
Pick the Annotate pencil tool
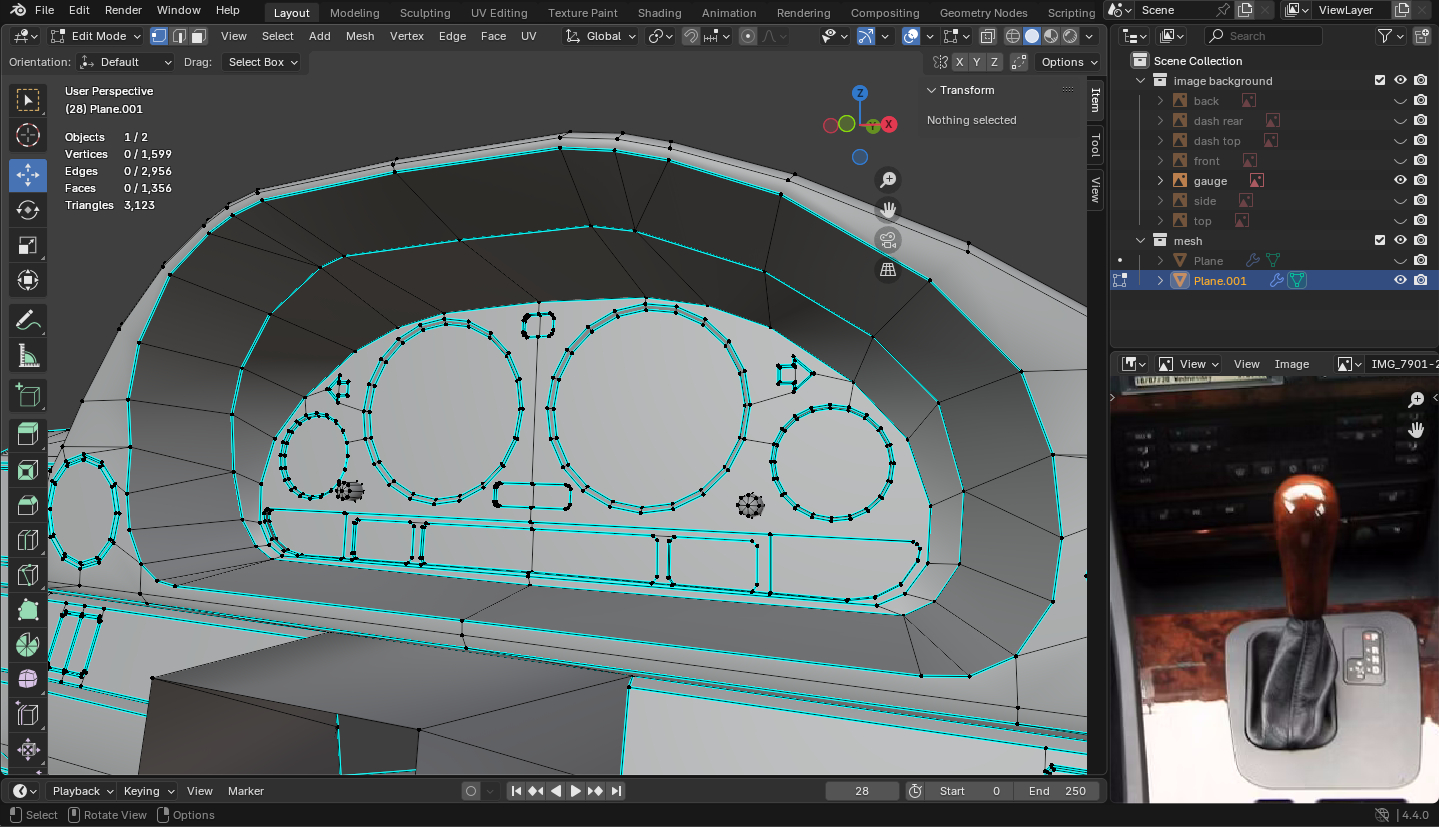tap(28, 320)
